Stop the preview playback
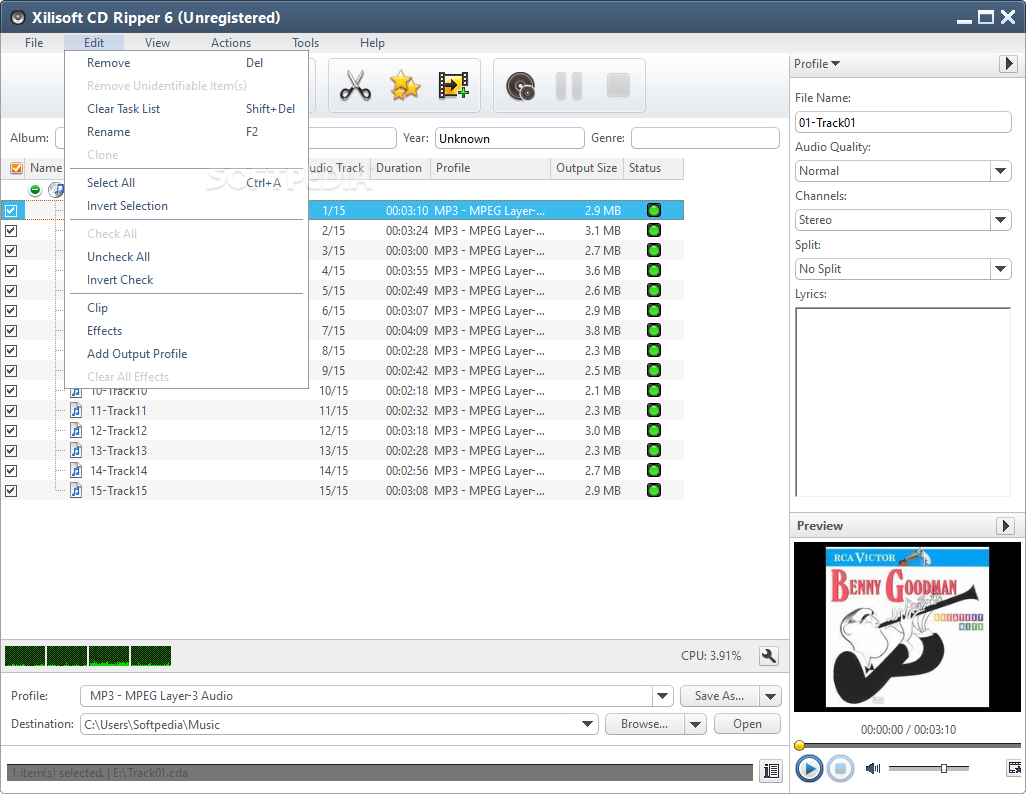Screen dimensions: 1026x794 (840, 768)
